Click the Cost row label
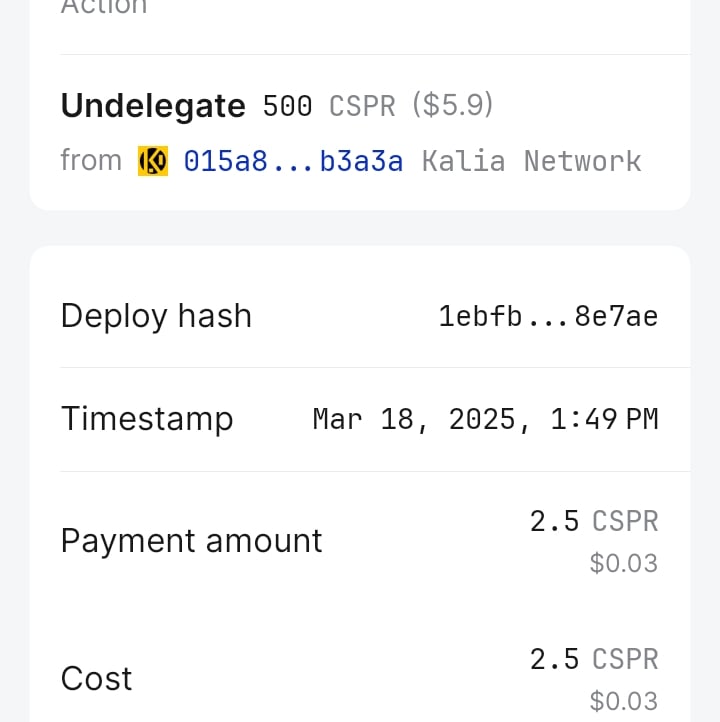This screenshot has width=720, height=722. 97,679
